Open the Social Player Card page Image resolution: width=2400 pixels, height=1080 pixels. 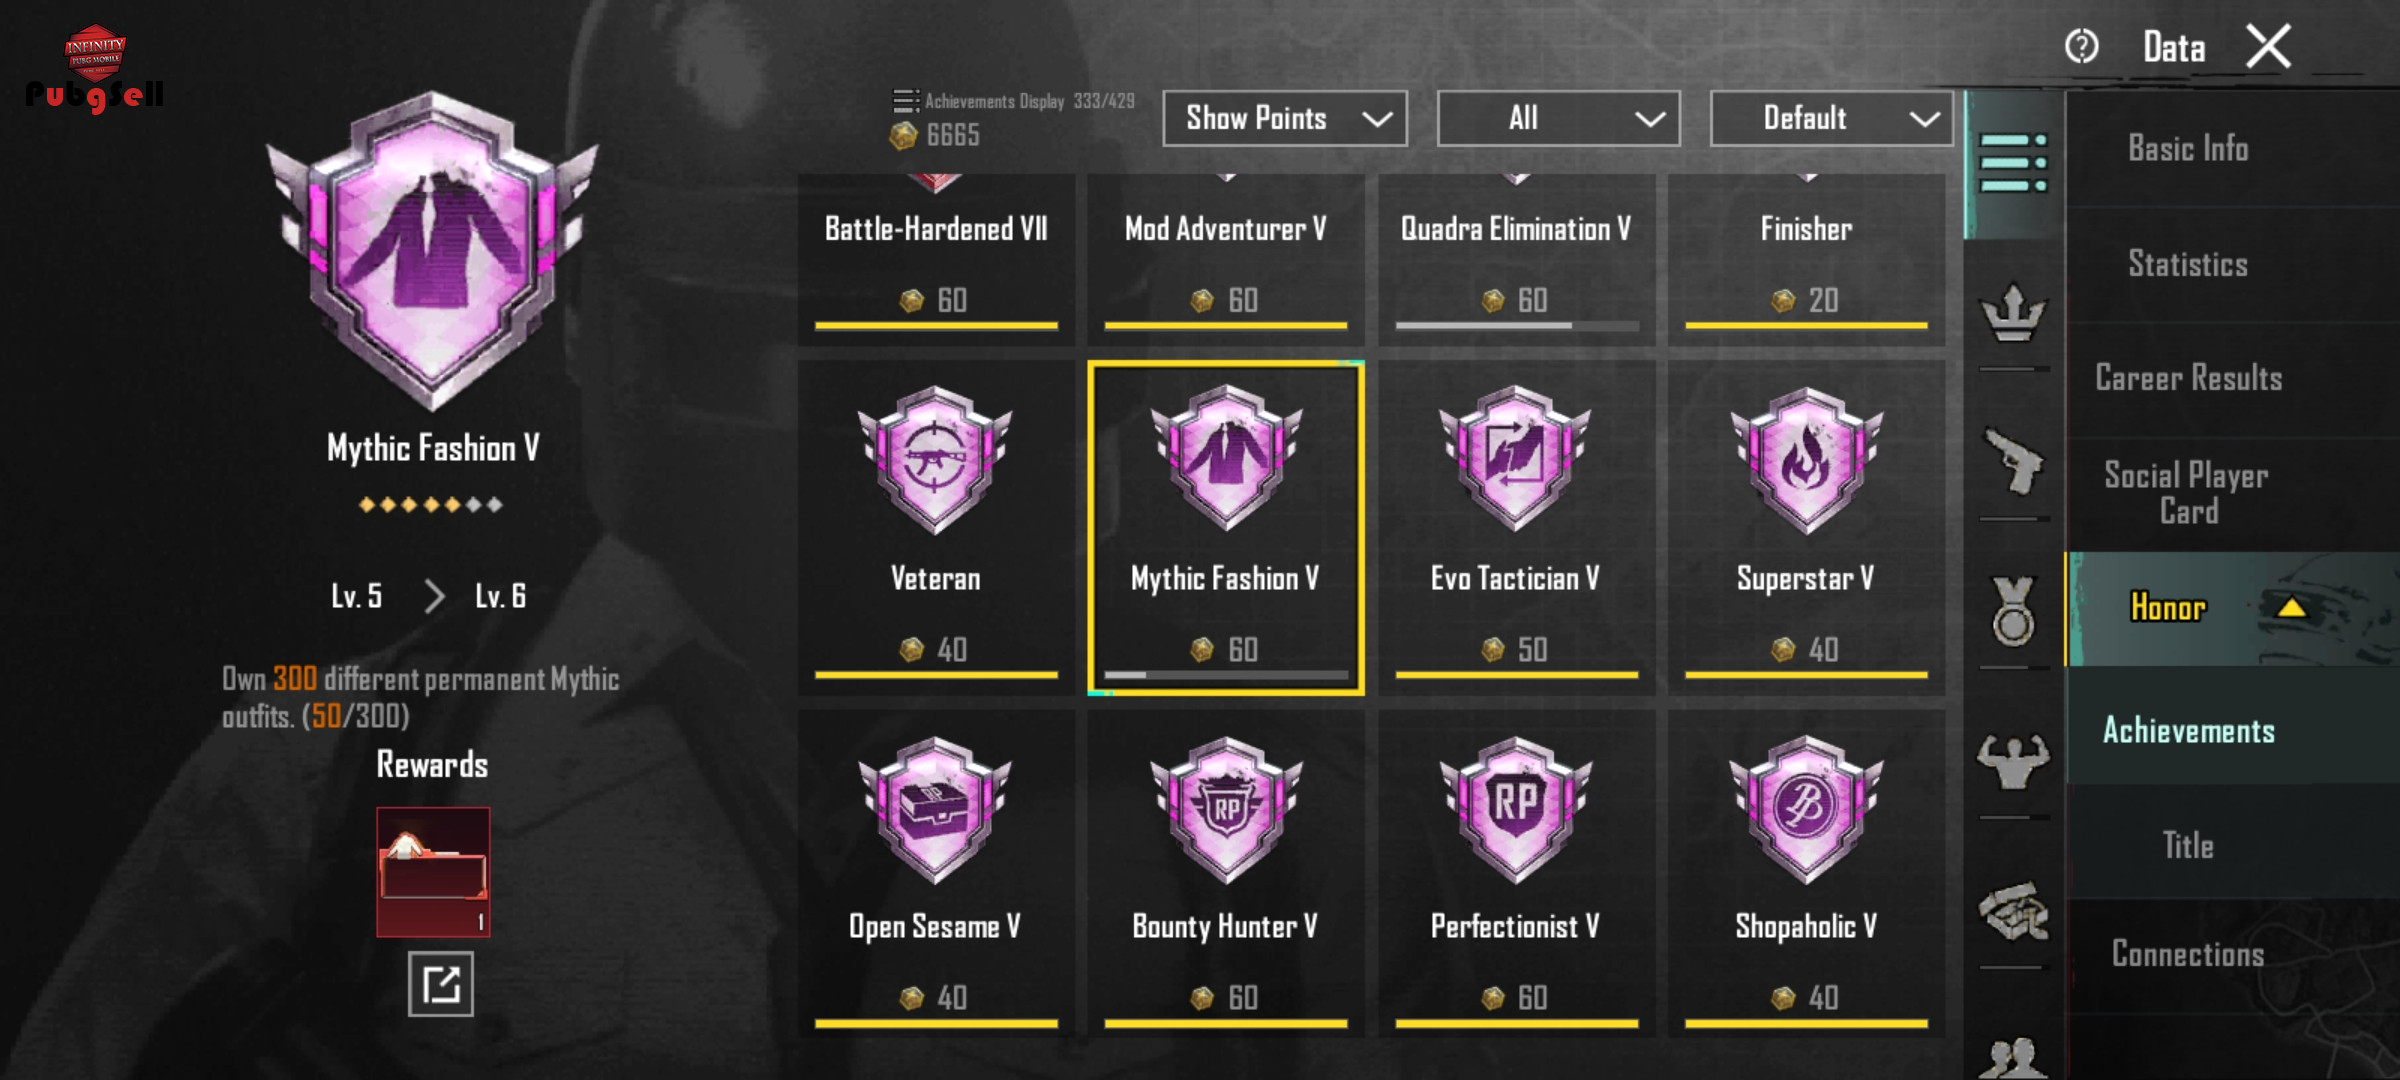point(2188,493)
